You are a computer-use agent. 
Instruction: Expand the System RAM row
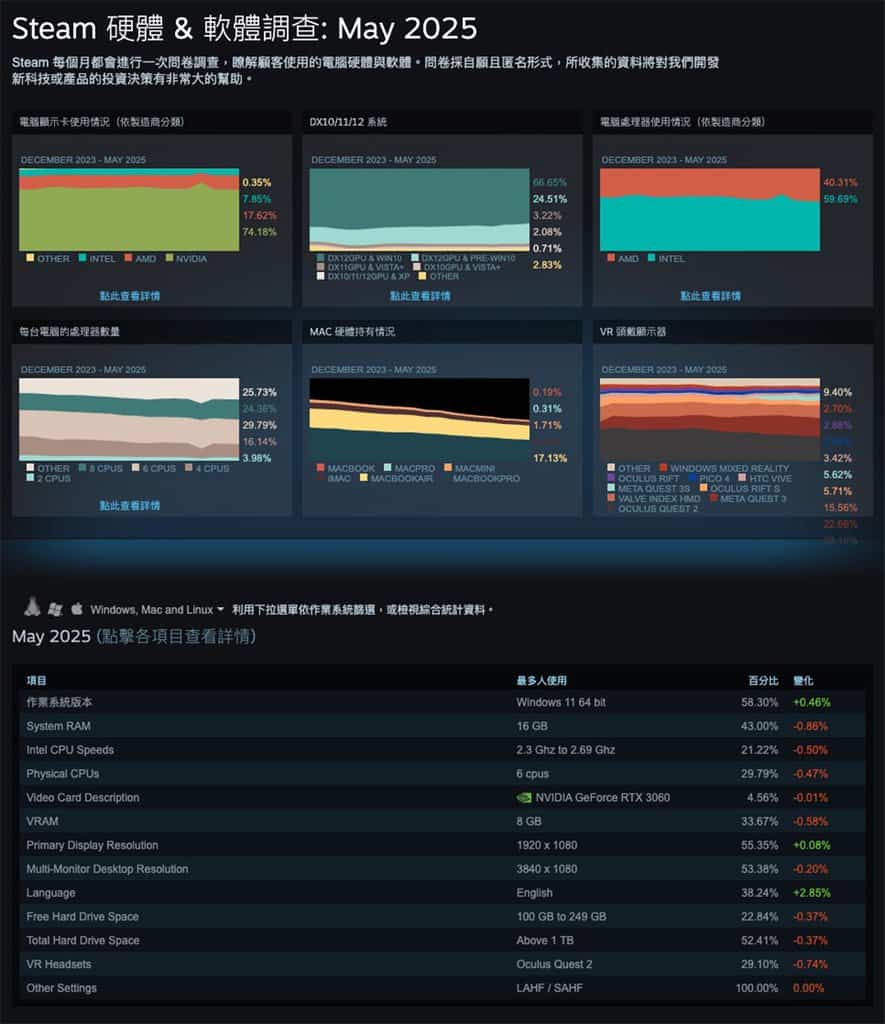[x=58, y=726]
